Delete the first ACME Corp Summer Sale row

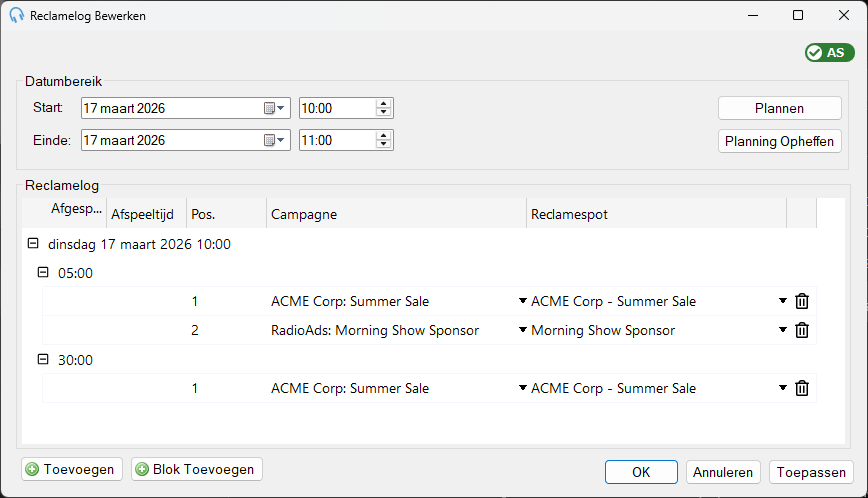tap(802, 301)
